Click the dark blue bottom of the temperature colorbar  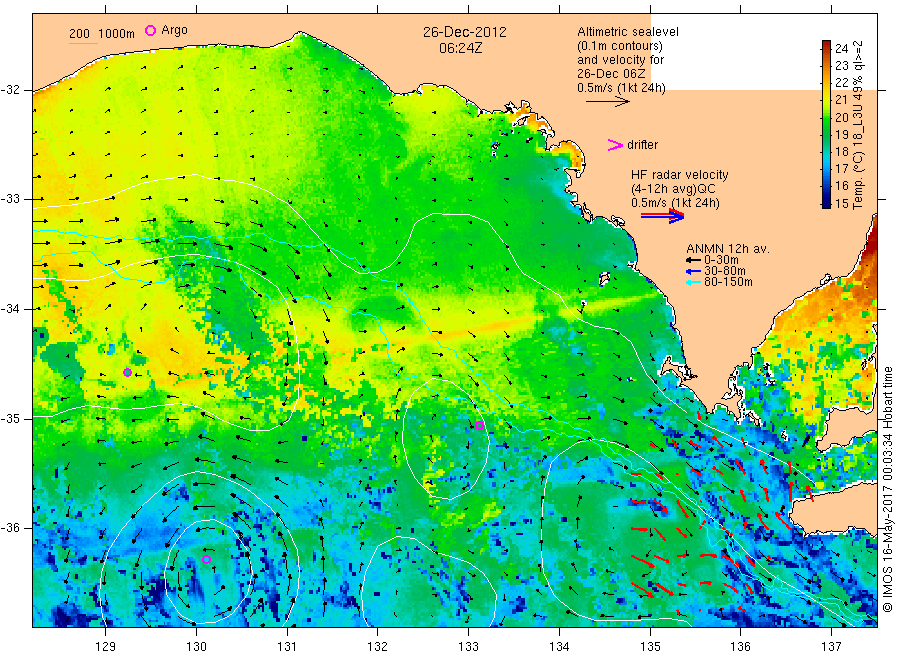pyautogui.click(x=827, y=202)
